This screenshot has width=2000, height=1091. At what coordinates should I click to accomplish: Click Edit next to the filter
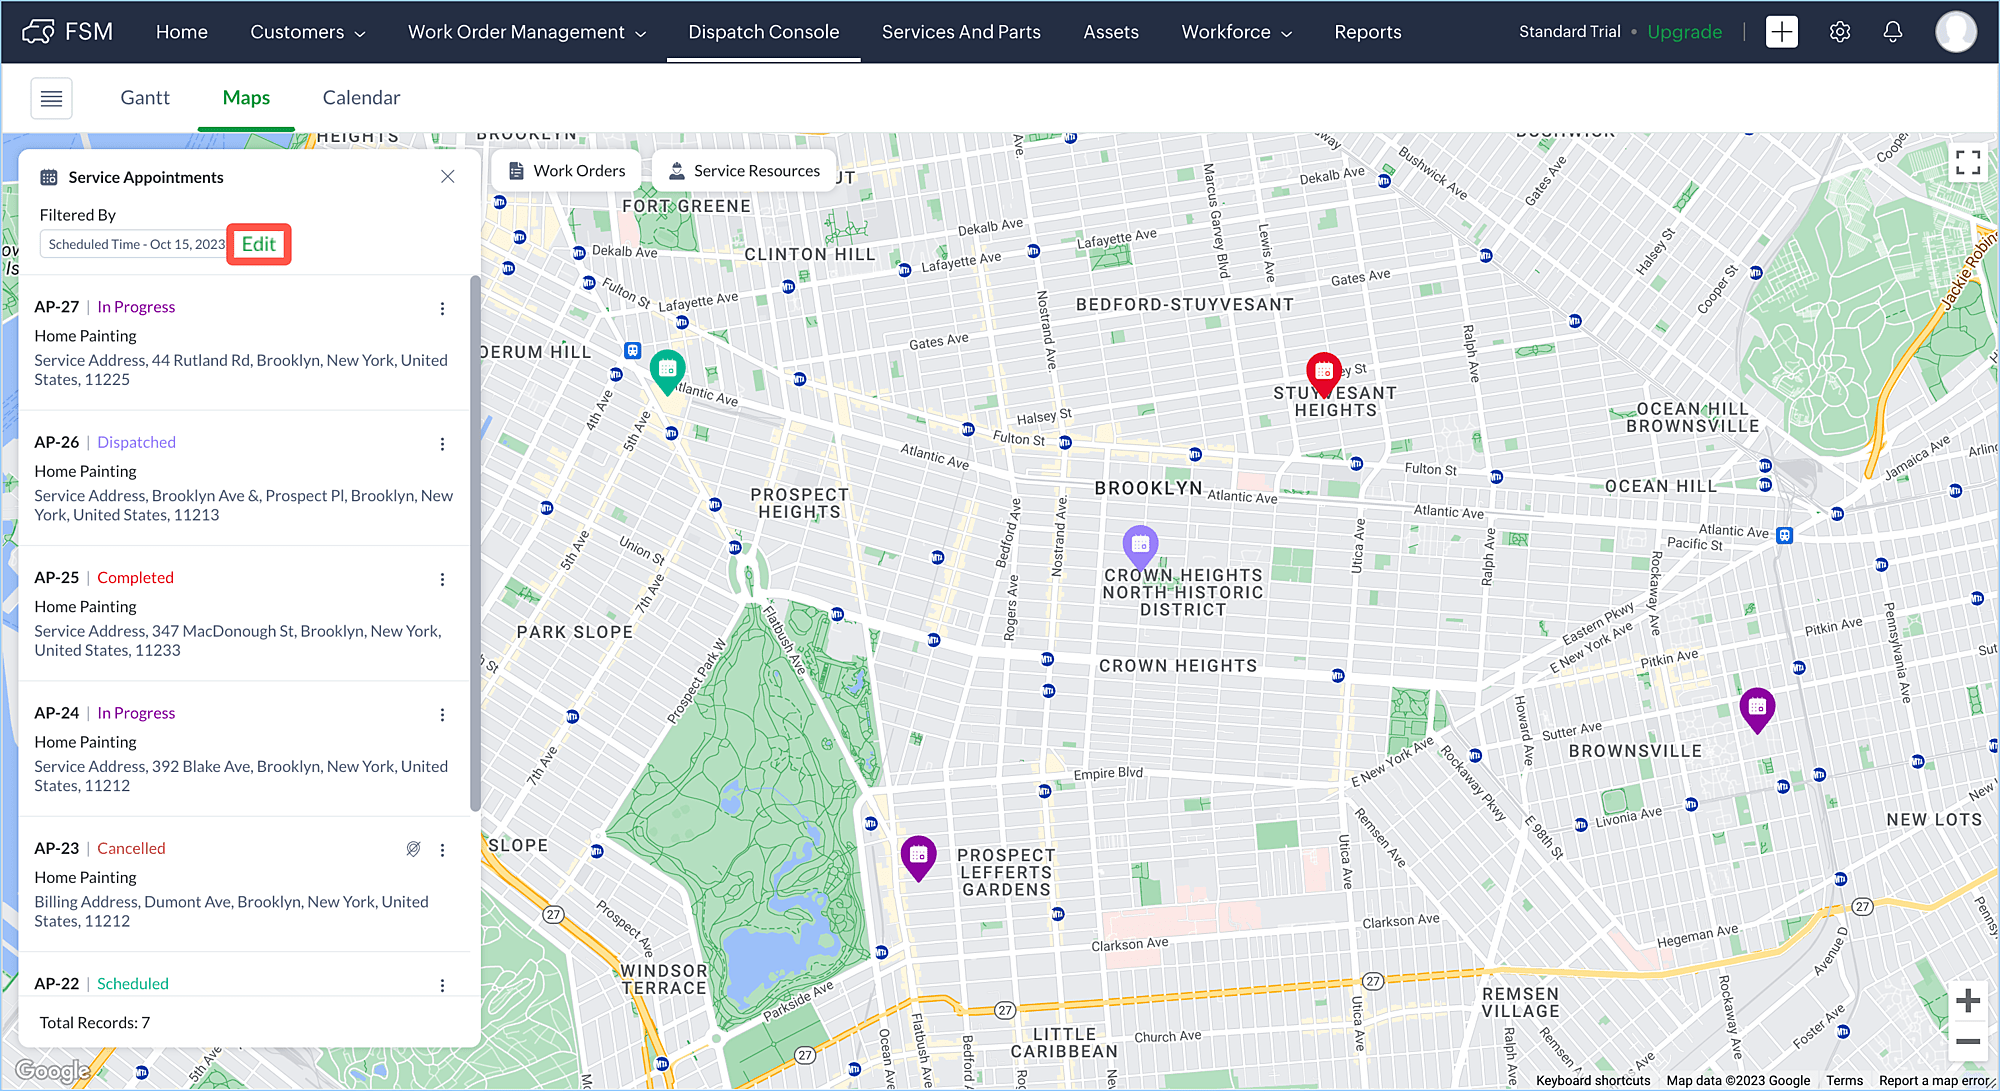click(x=259, y=244)
